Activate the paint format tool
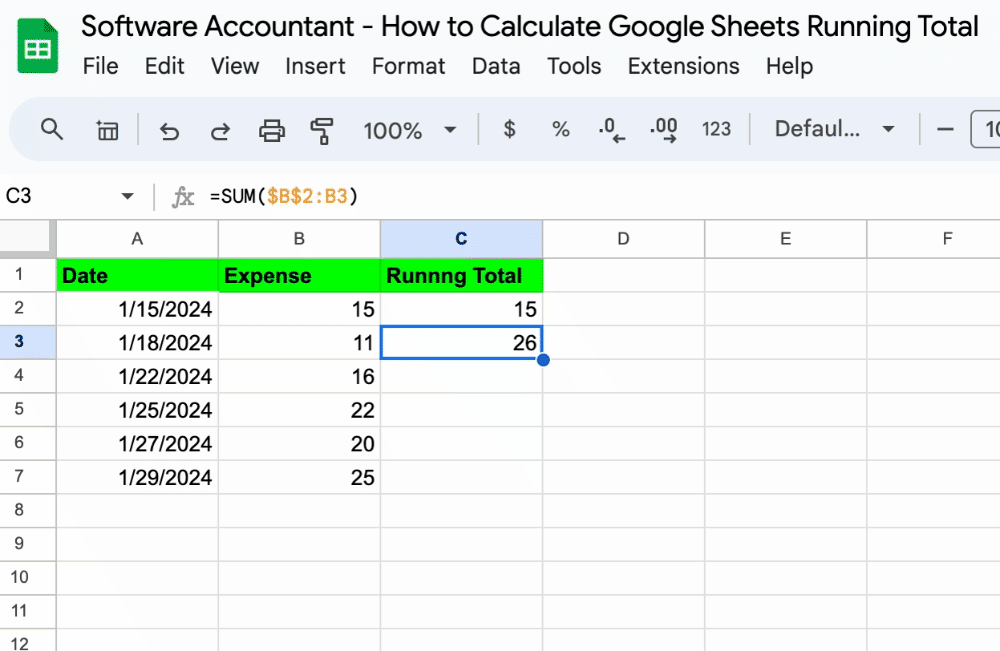The height and width of the screenshot is (651, 1000). (322, 131)
